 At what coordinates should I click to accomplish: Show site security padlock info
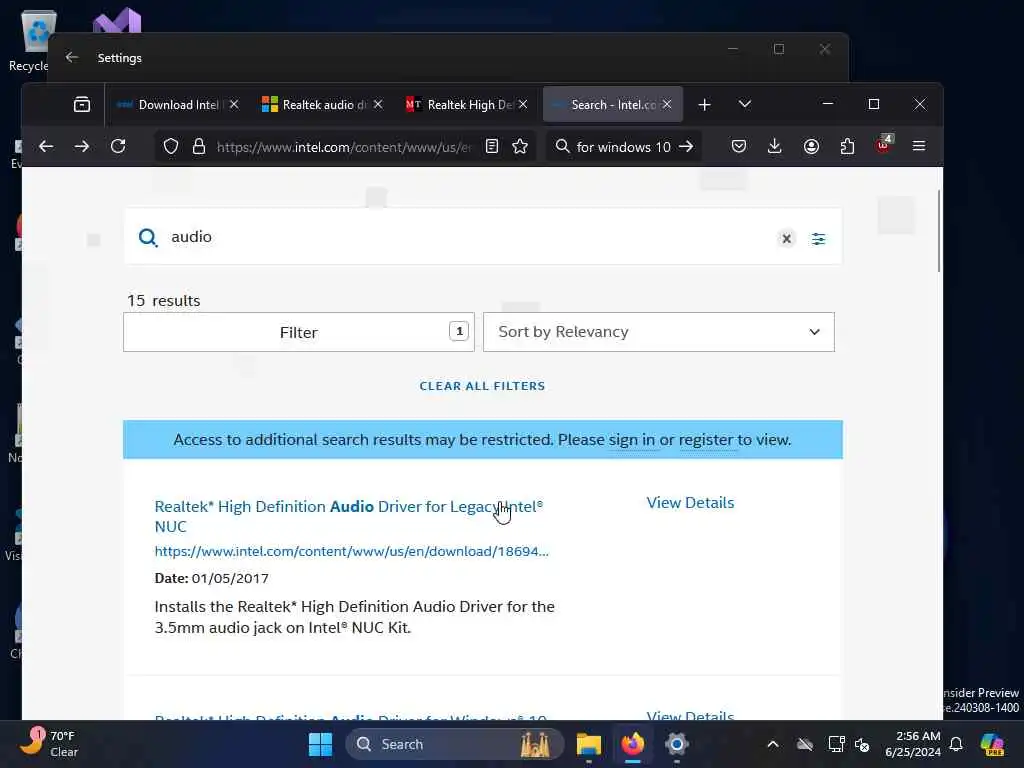(199, 146)
